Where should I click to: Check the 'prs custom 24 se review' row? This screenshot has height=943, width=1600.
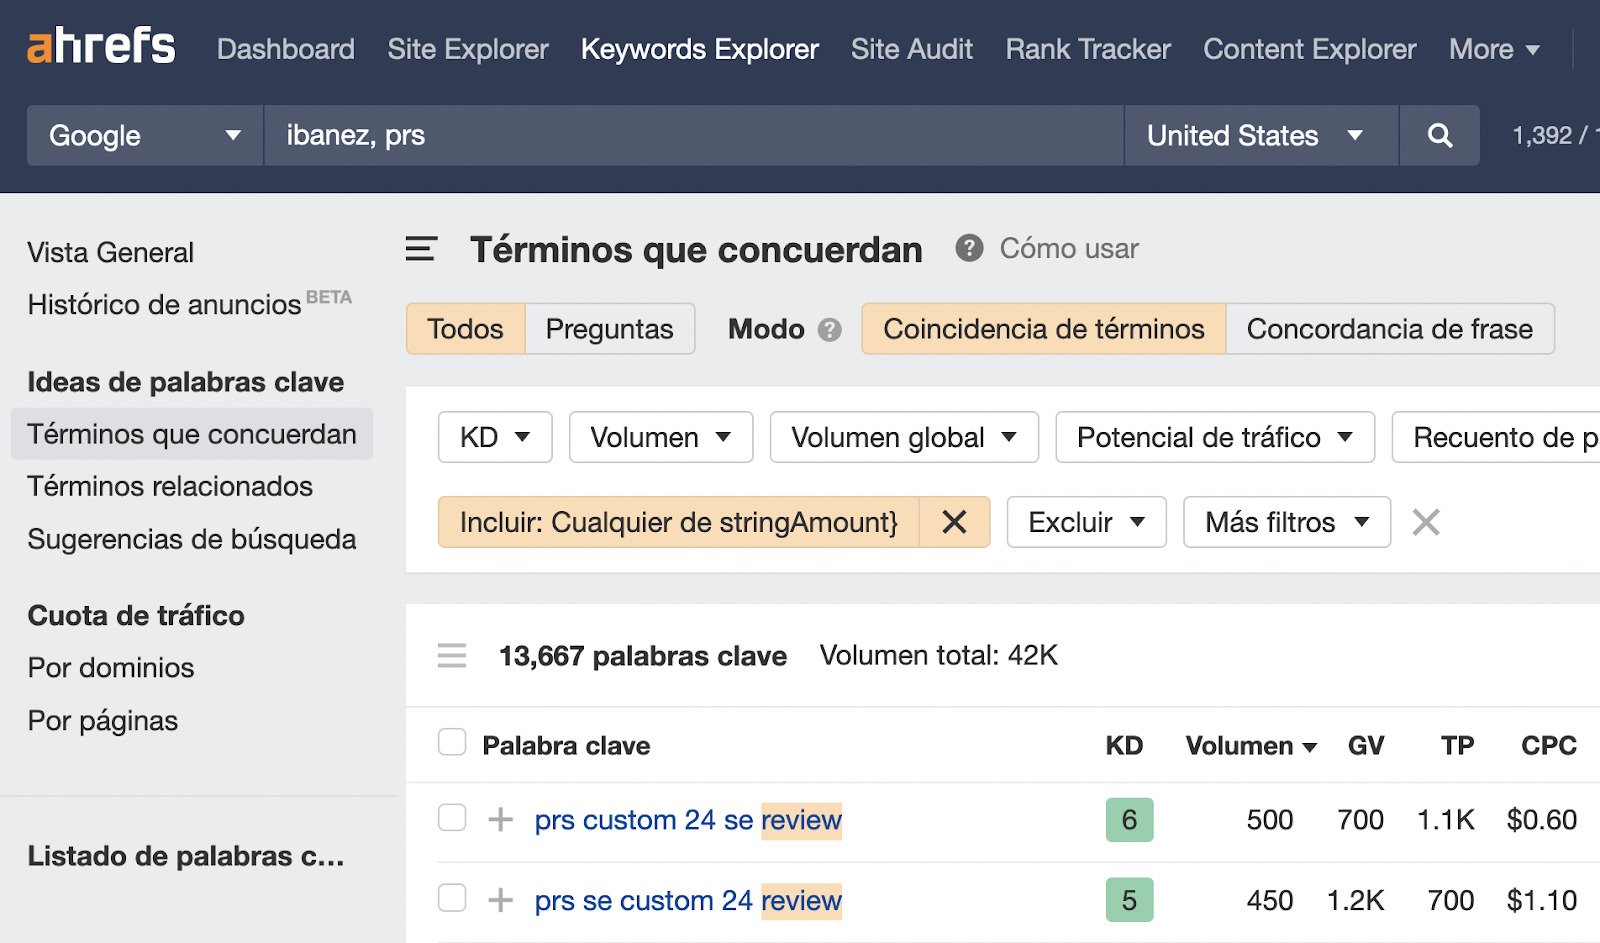(452, 818)
